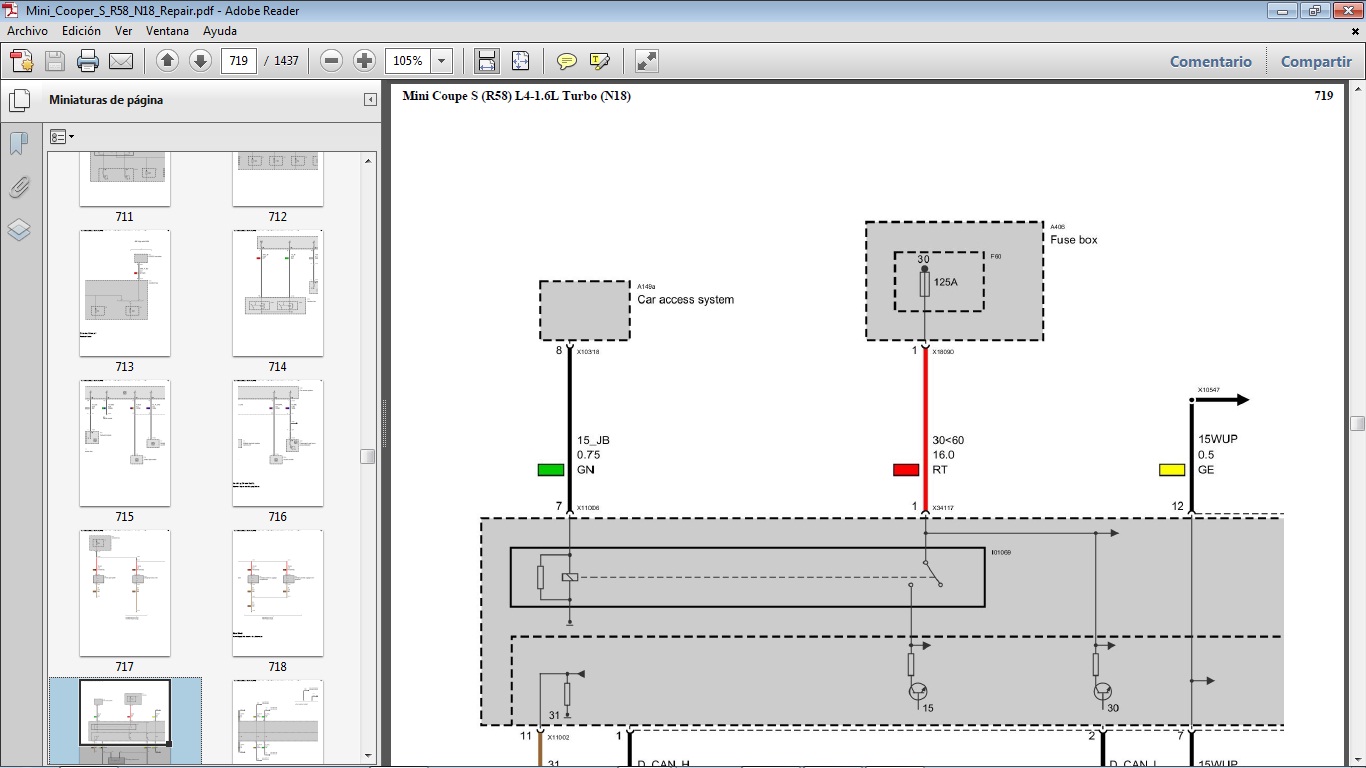Click the "125A" fuse rating text
The width and height of the screenshot is (1366, 768).
coord(946,282)
